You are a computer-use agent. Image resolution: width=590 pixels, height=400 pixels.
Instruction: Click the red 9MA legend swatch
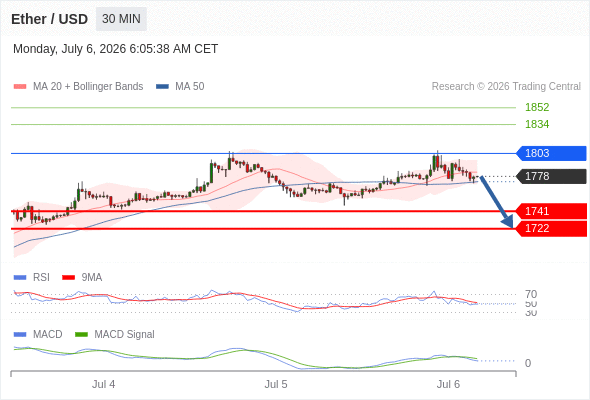pos(68,278)
